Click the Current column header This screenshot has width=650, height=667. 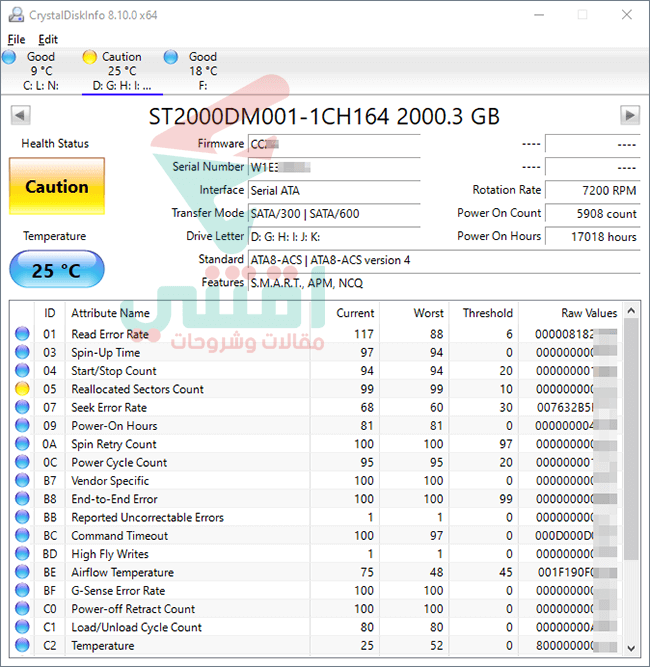pos(345,313)
